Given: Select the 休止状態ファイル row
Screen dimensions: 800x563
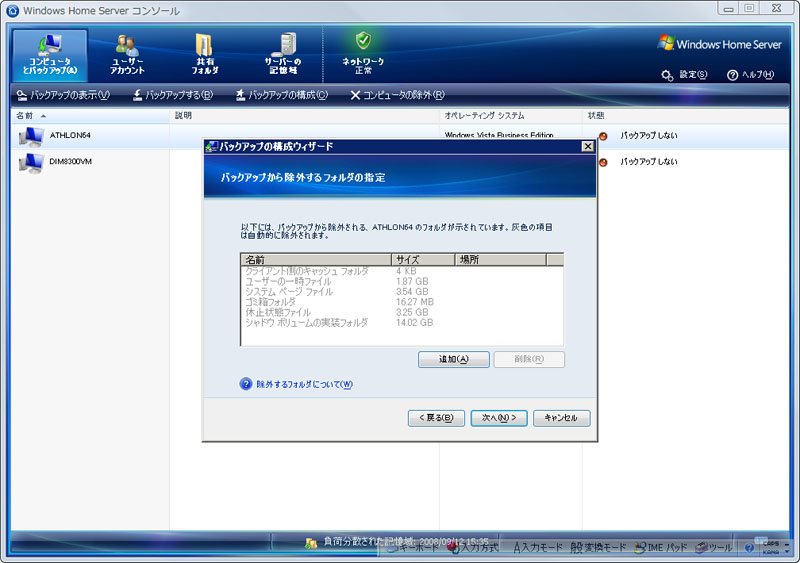Looking at the screenshot, I should click(402, 312).
